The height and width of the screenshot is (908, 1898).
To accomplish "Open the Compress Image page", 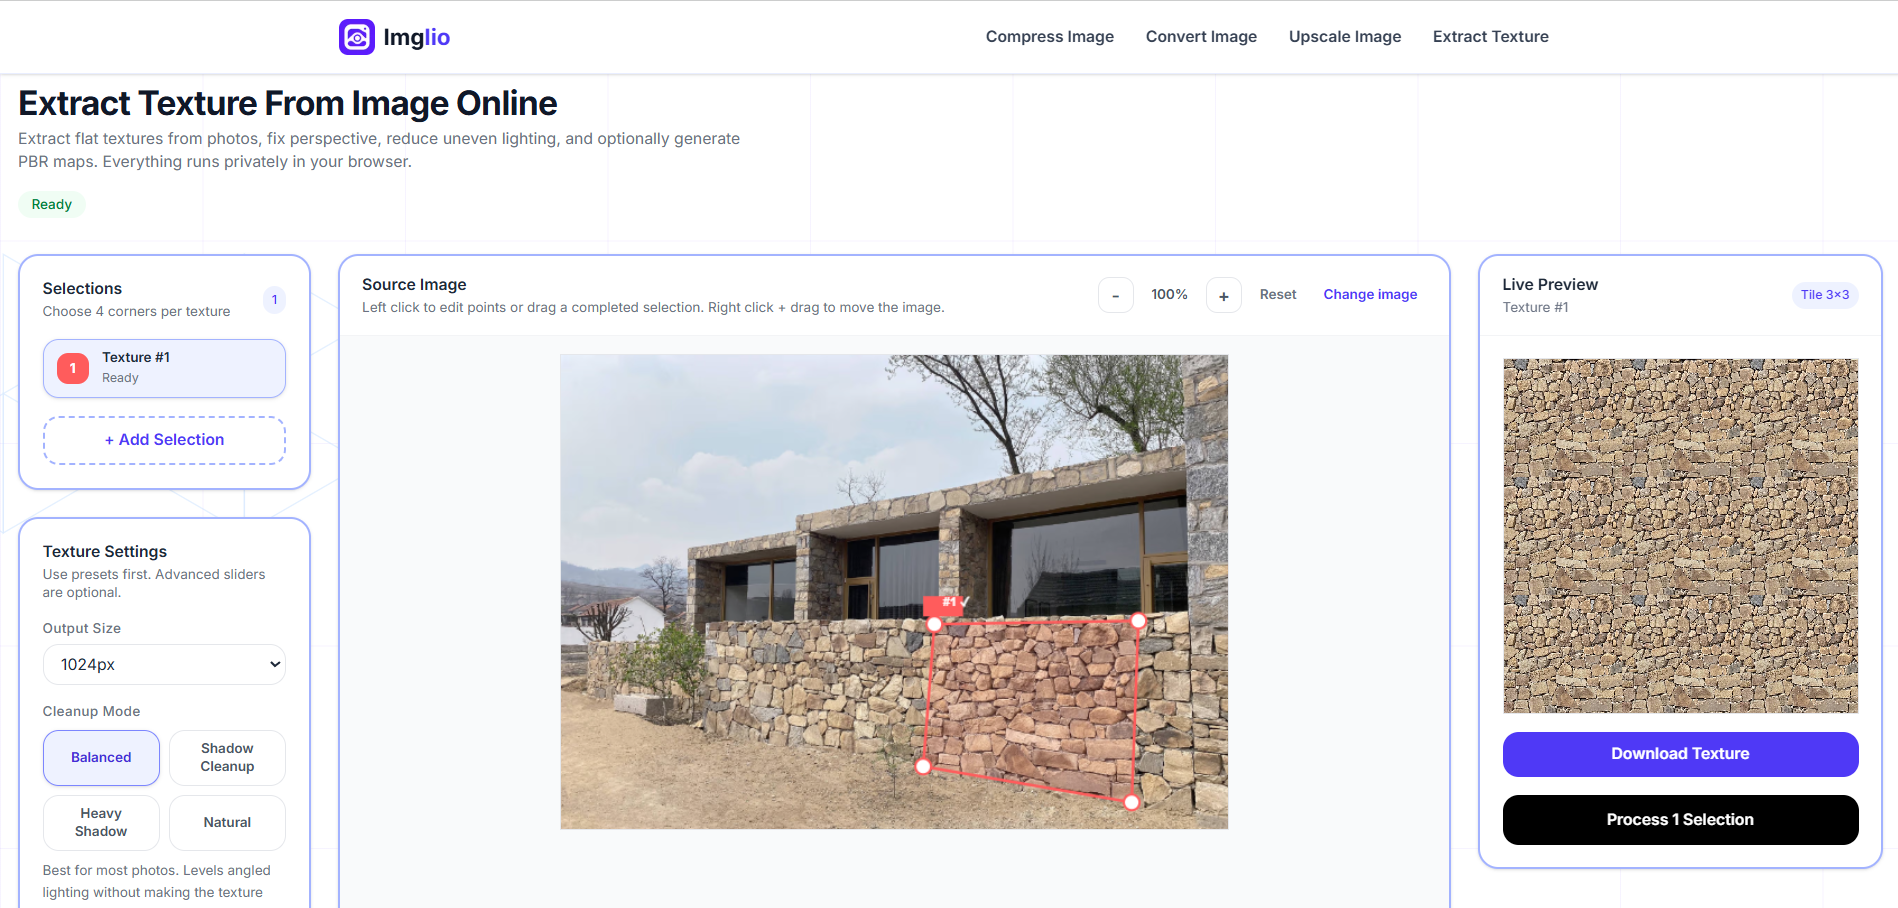I will point(1049,37).
